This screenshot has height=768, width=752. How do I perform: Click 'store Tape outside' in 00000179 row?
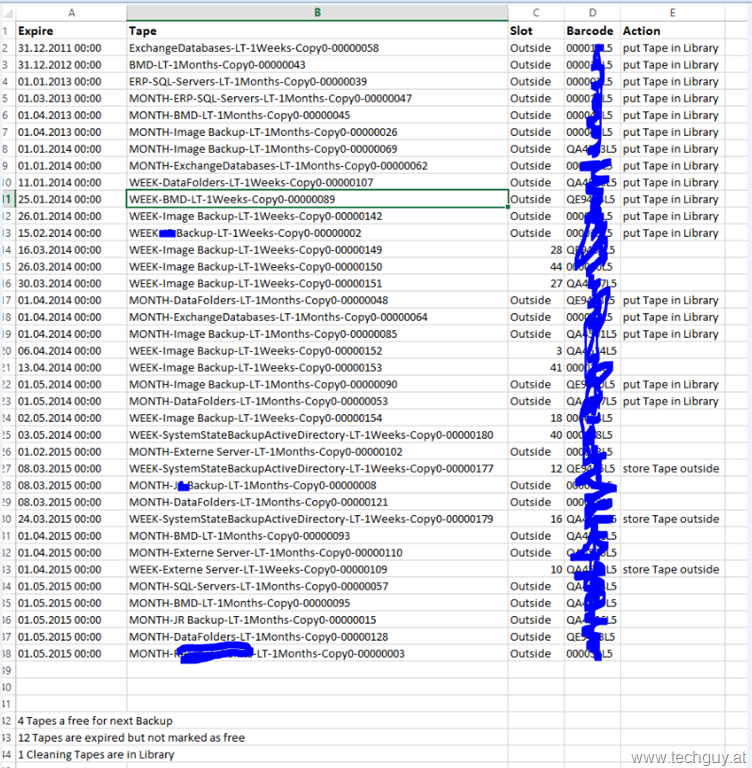671,519
